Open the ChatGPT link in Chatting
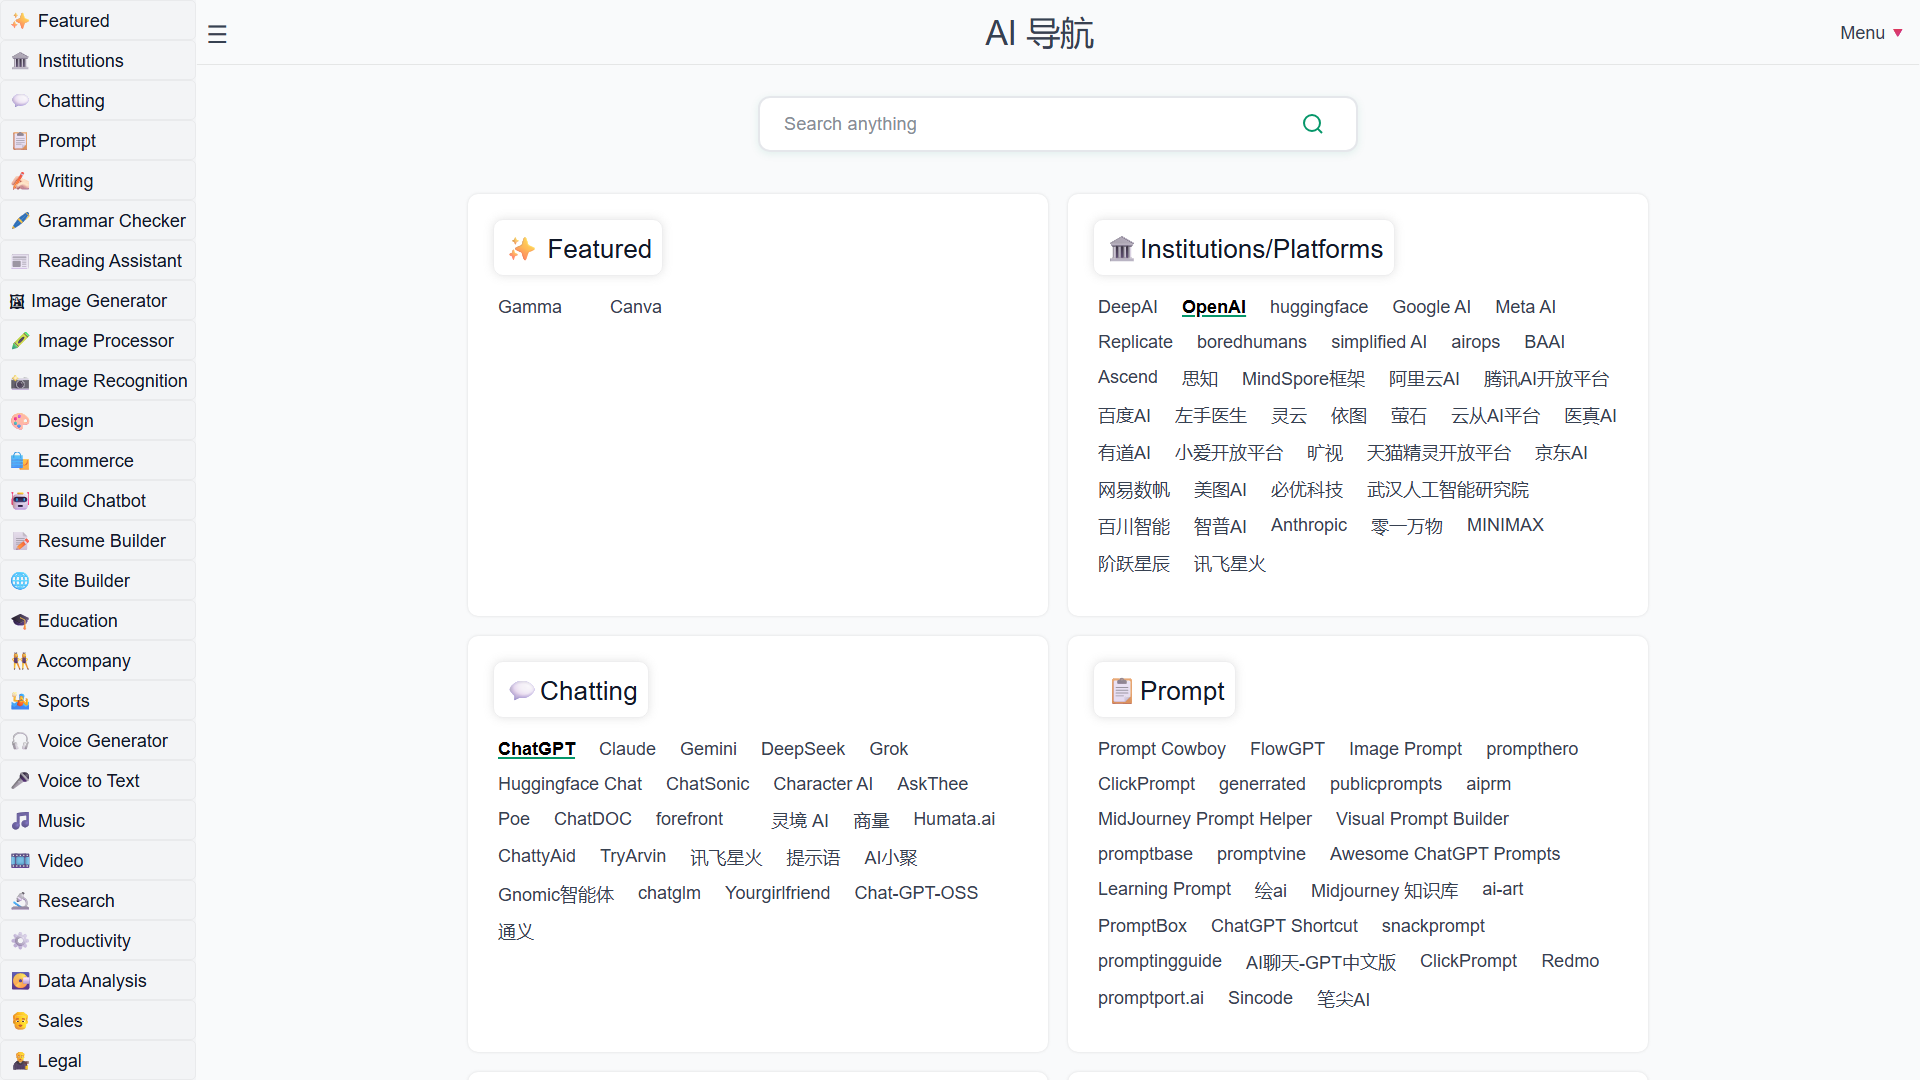1920x1080 pixels. point(536,748)
